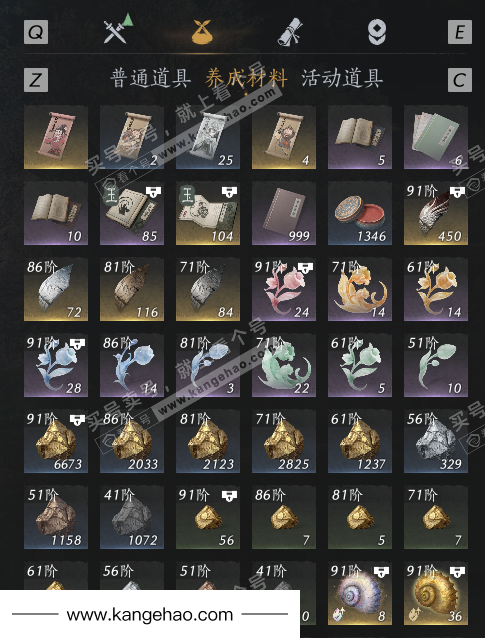This screenshot has width=485, height=638.
Task: Select the 91阶 feather item with 450
Action: (436, 213)
